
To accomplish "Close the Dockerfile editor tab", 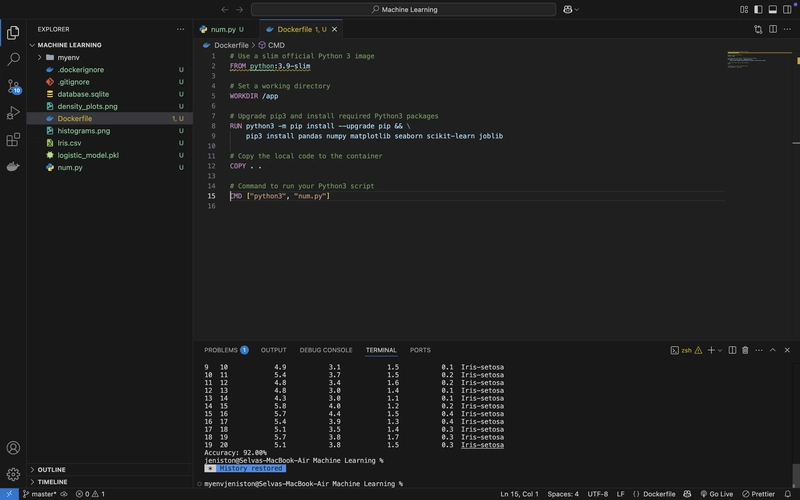I will [x=335, y=30].
